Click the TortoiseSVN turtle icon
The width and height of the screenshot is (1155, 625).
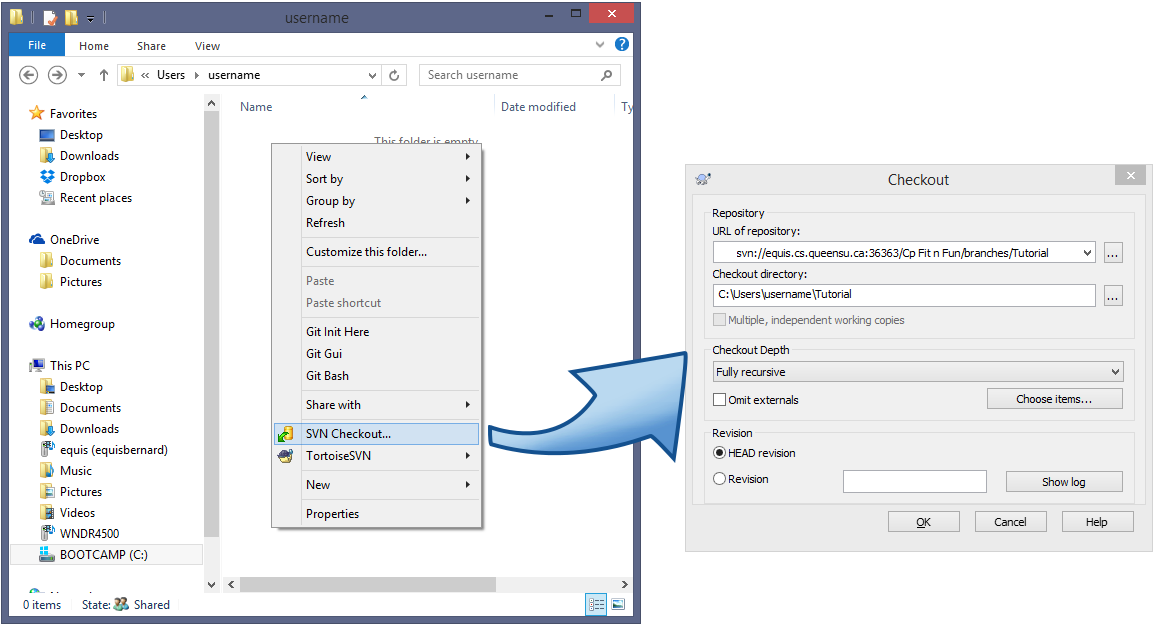click(287, 456)
